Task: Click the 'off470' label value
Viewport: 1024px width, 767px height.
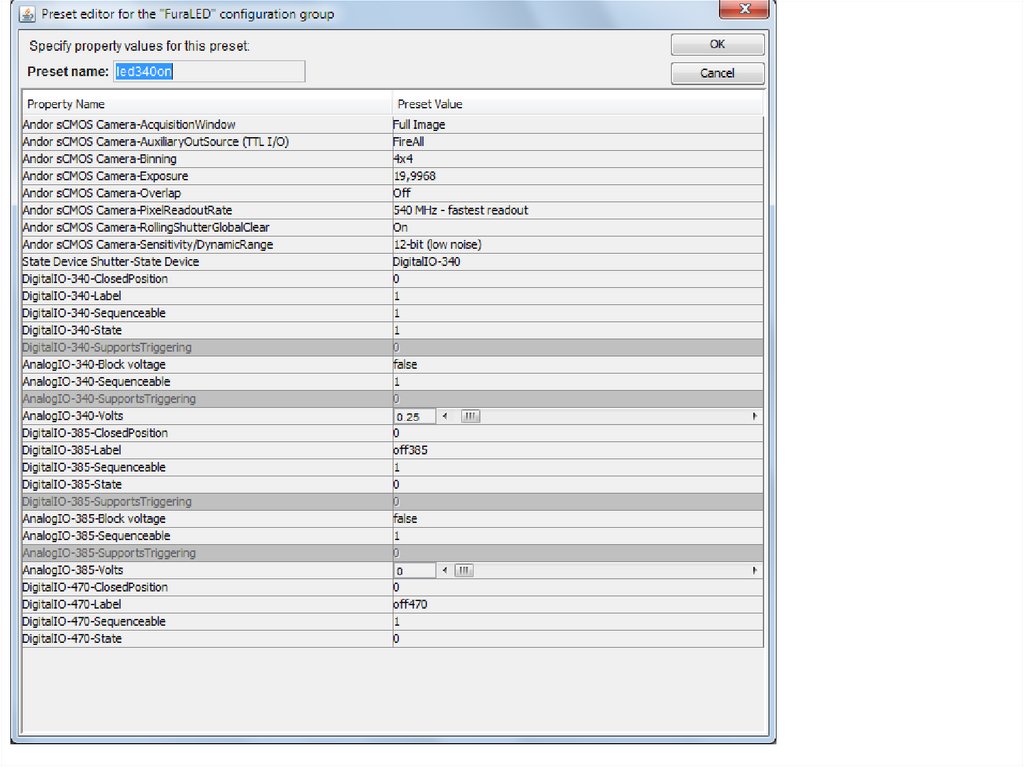Action: pos(410,604)
